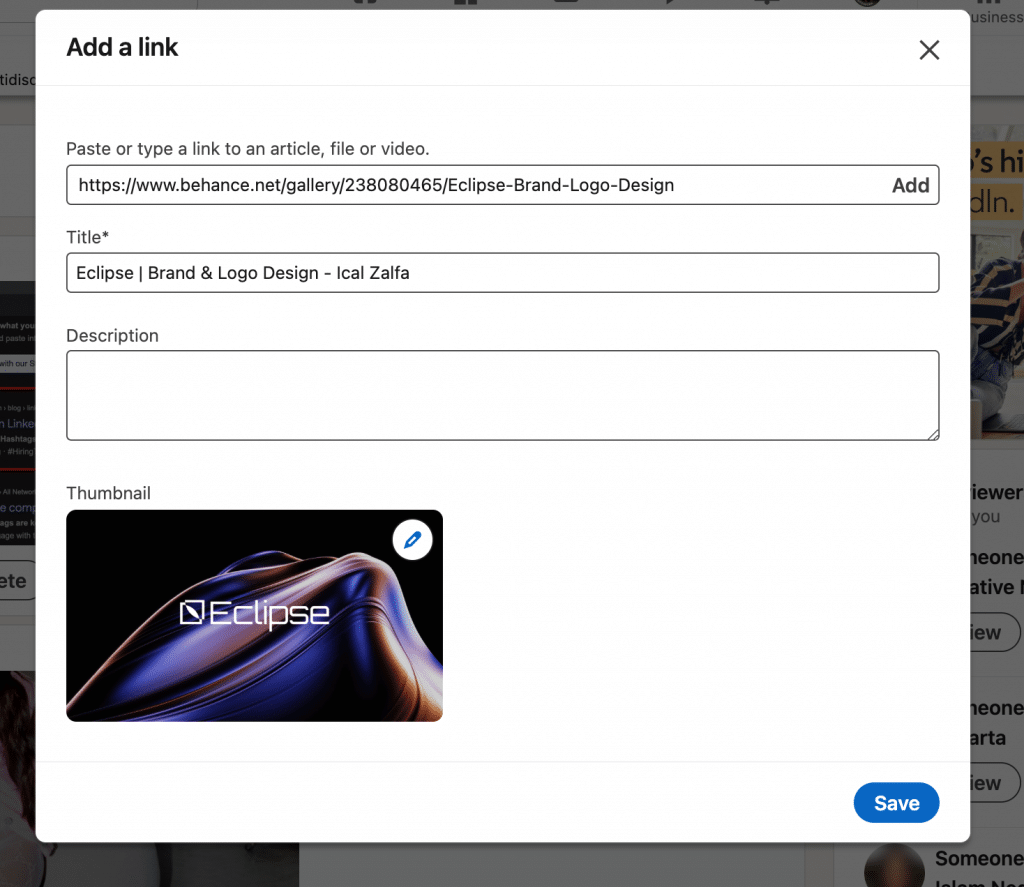Save the link details
This screenshot has width=1024, height=887.
tap(896, 802)
